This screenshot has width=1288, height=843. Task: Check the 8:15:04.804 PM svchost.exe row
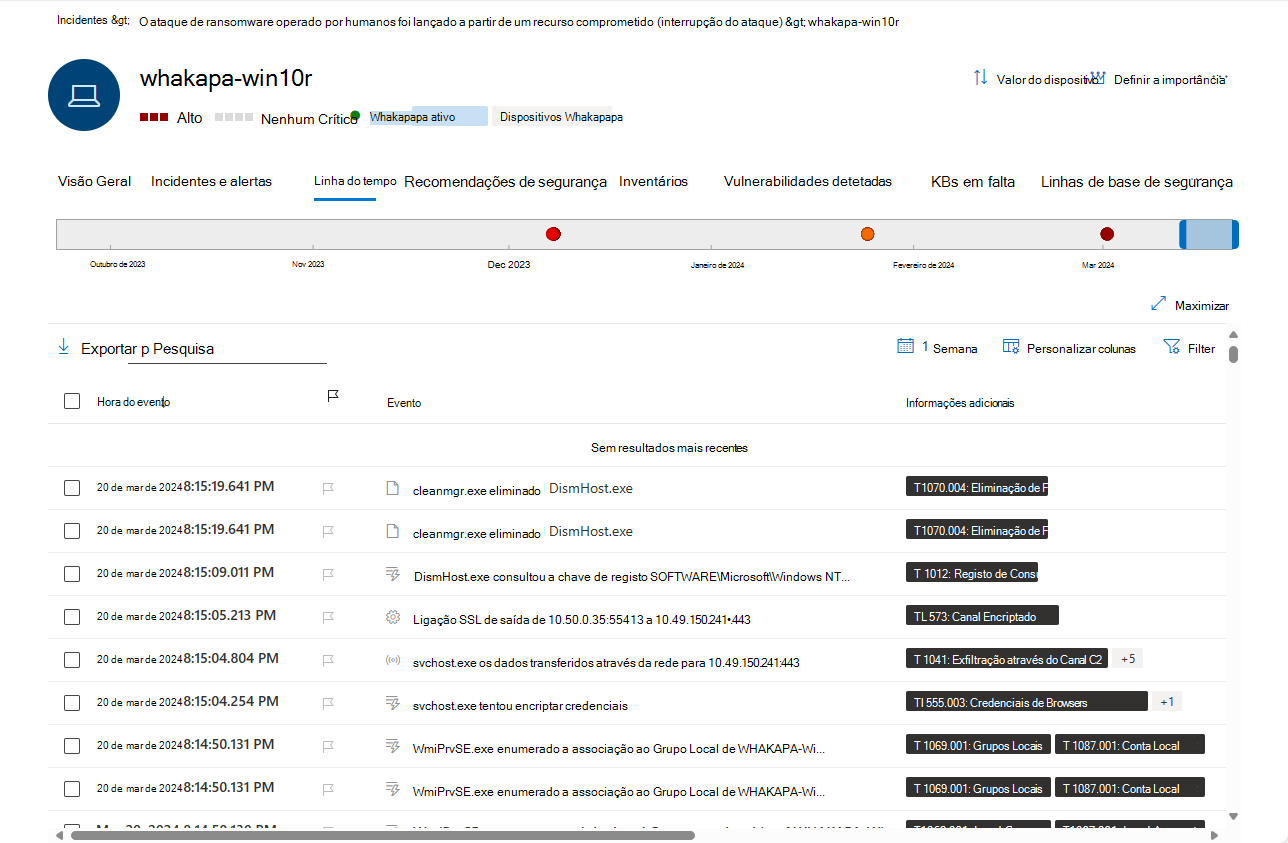72,660
